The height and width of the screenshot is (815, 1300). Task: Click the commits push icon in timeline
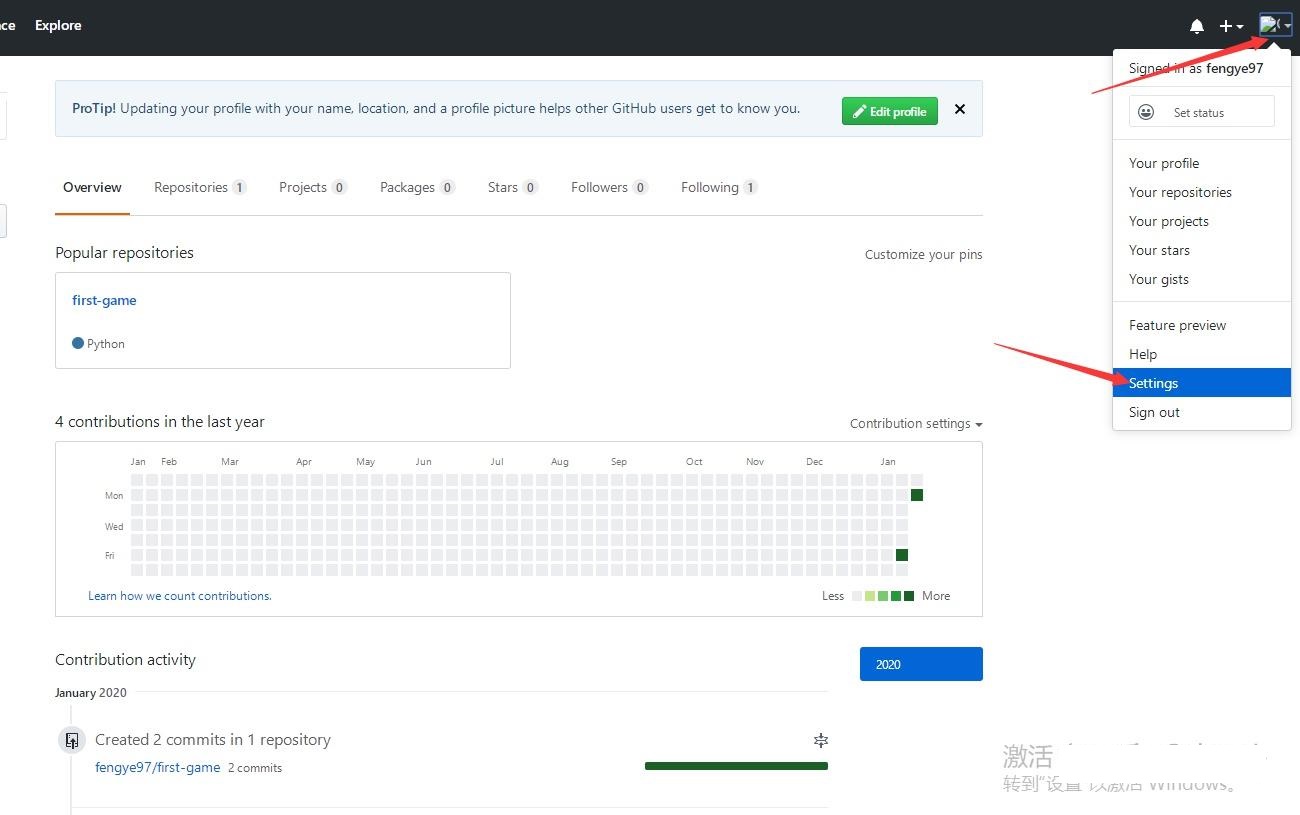click(72, 741)
